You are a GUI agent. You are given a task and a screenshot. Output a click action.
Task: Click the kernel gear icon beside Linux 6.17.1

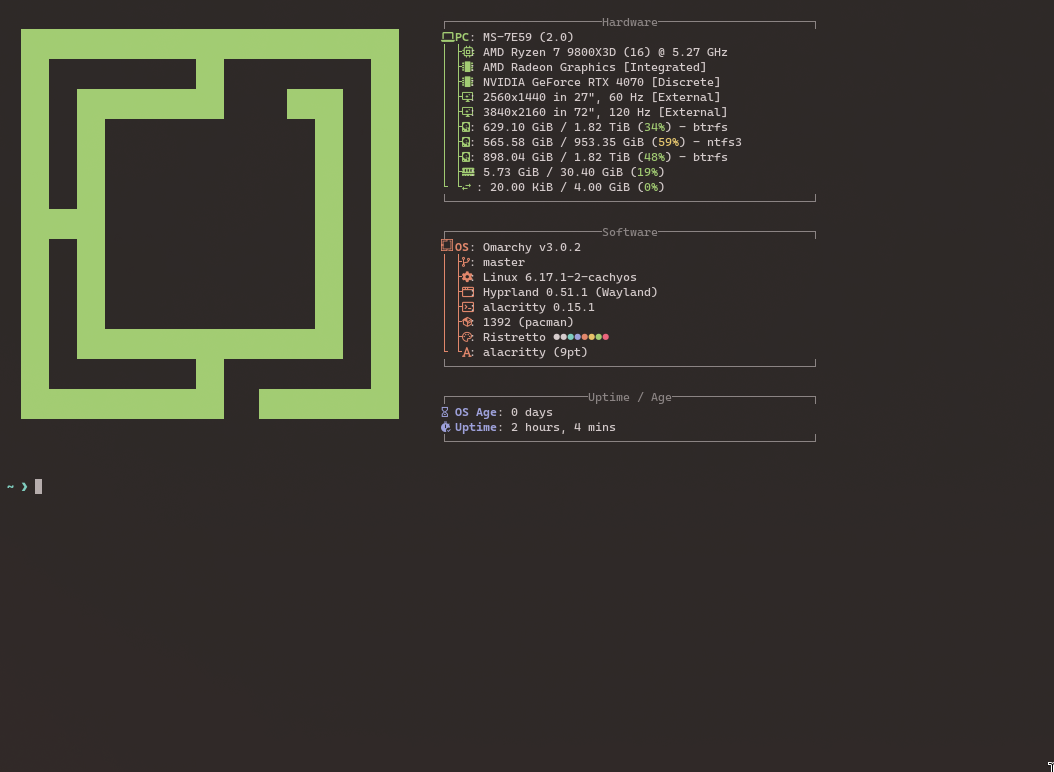[468, 277]
